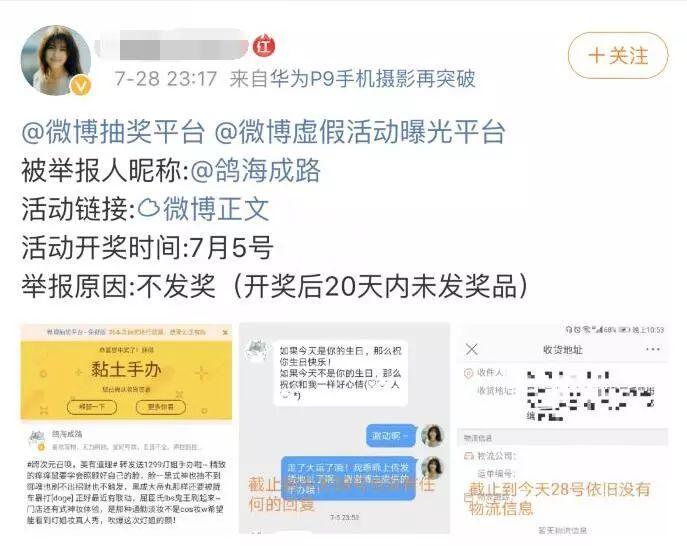Click the three-dot menu in 收货地址 header
The image size is (687, 546).
point(652,349)
